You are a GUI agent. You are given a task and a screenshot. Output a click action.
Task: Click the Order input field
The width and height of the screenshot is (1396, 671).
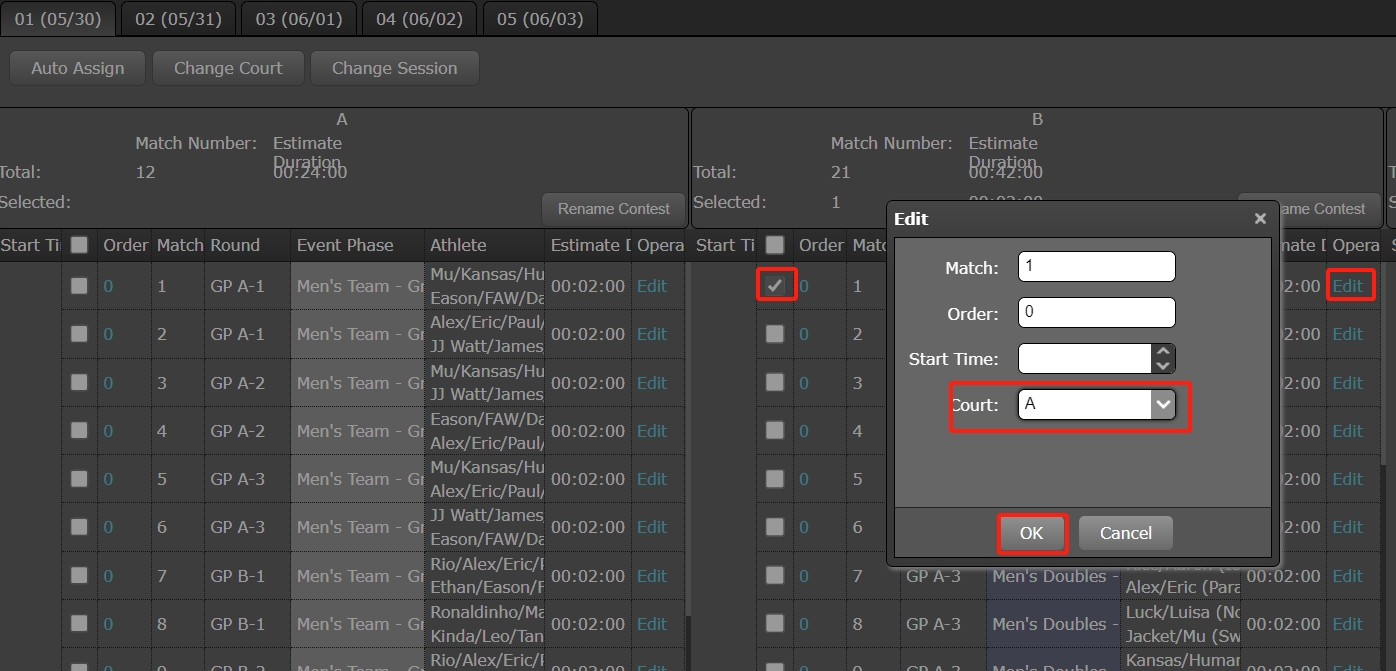[1096, 312]
